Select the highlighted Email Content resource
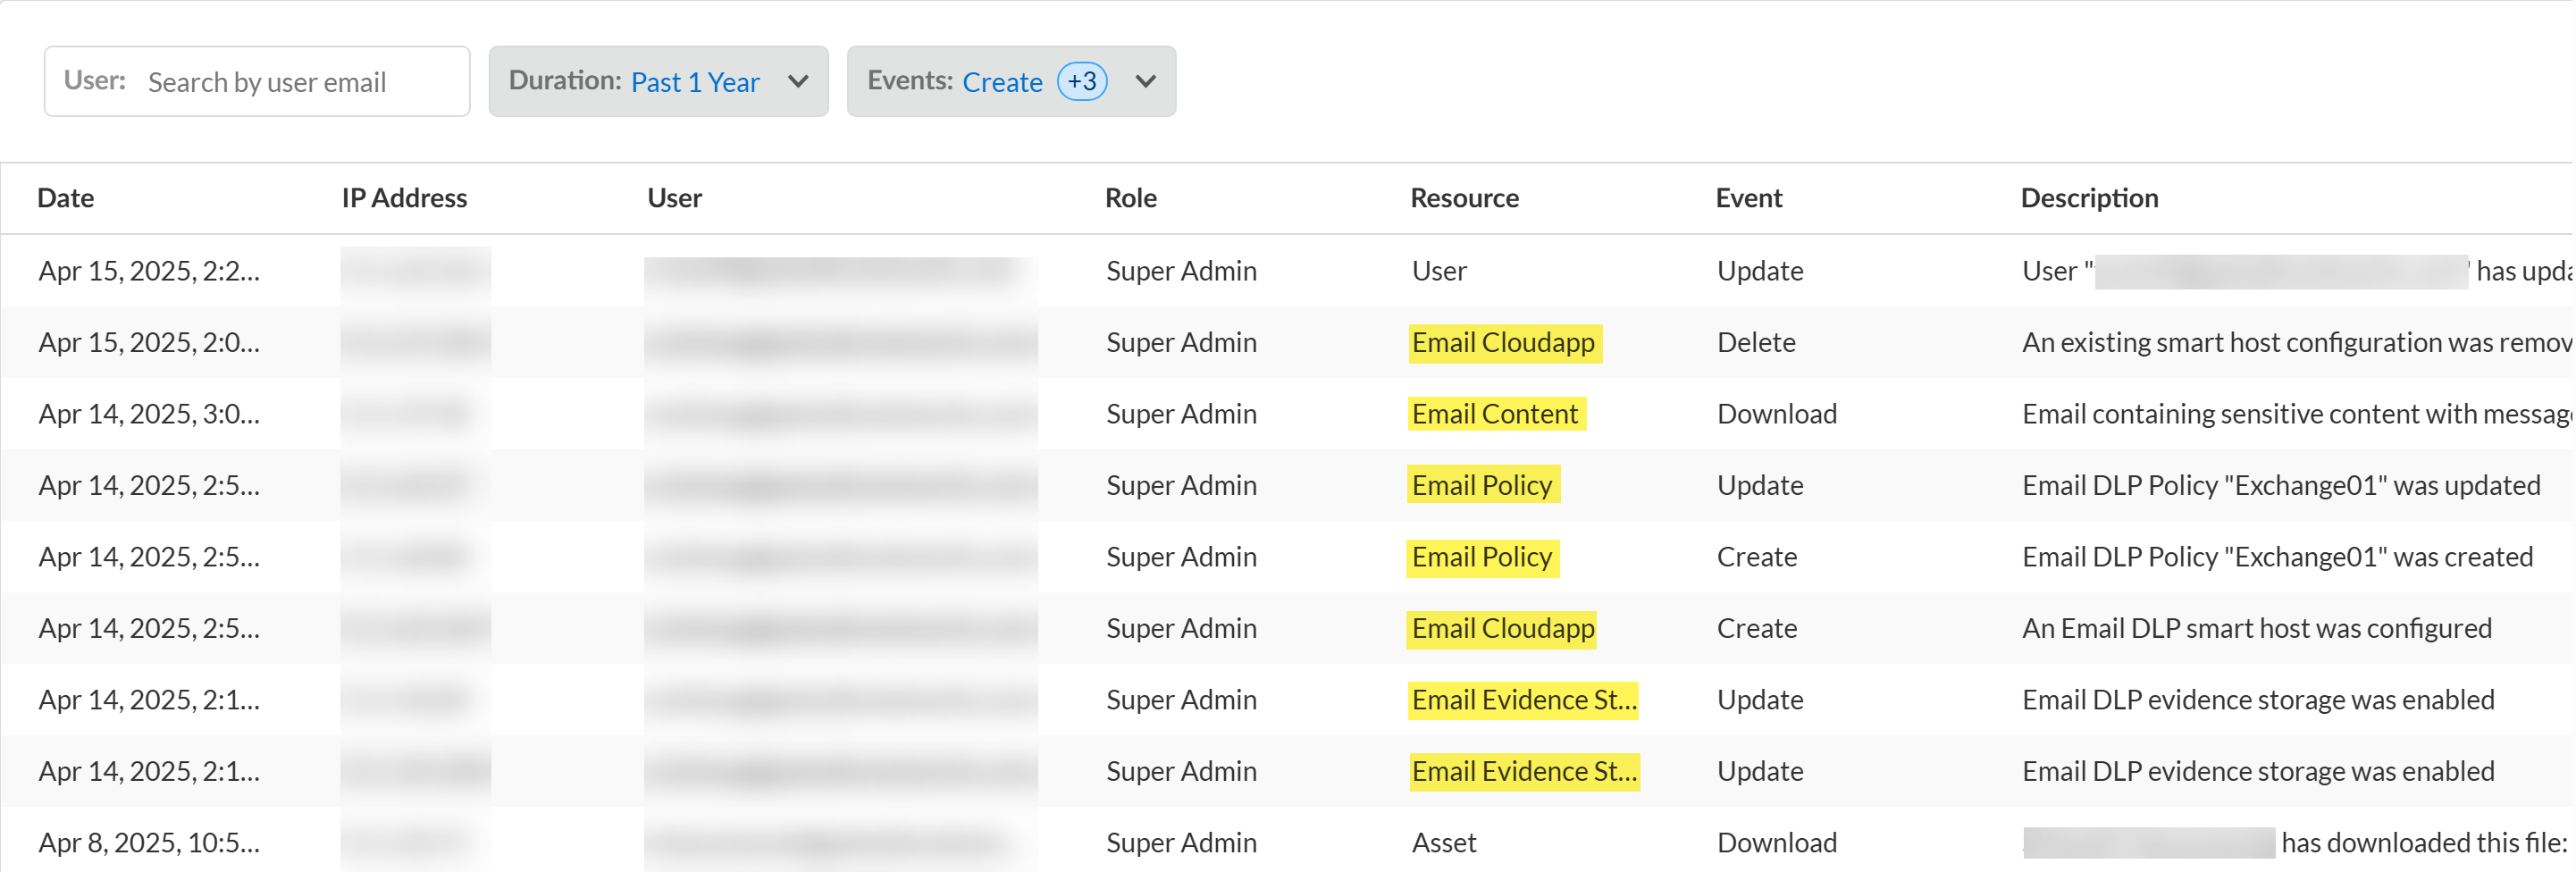Image resolution: width=2576 pixels, height=872 pixels. (x=1494, y=414)
